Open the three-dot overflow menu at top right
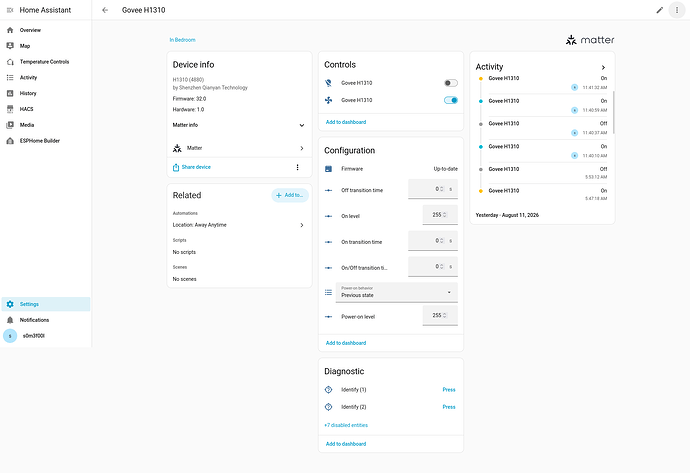The height and width of the screenshot is (473, 690). (x=677, y=10)
